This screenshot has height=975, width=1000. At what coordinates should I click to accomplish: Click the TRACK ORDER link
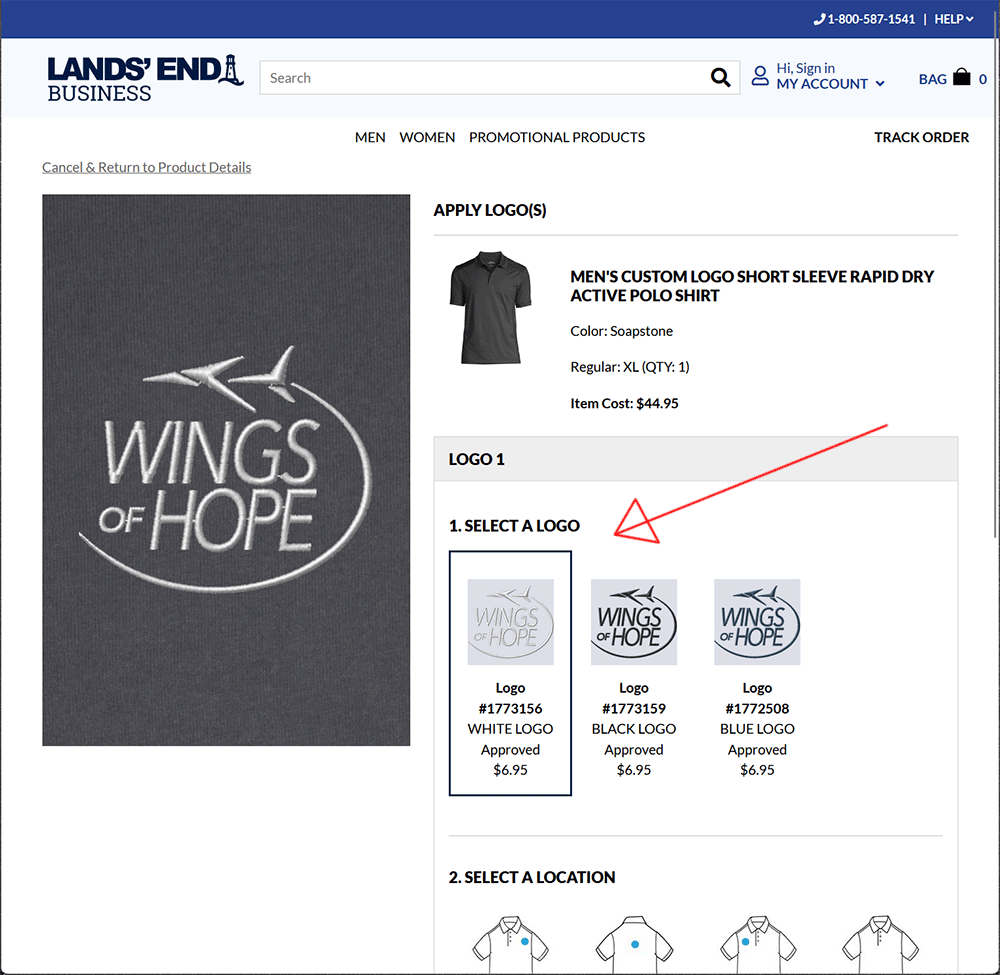pos(921,137)
